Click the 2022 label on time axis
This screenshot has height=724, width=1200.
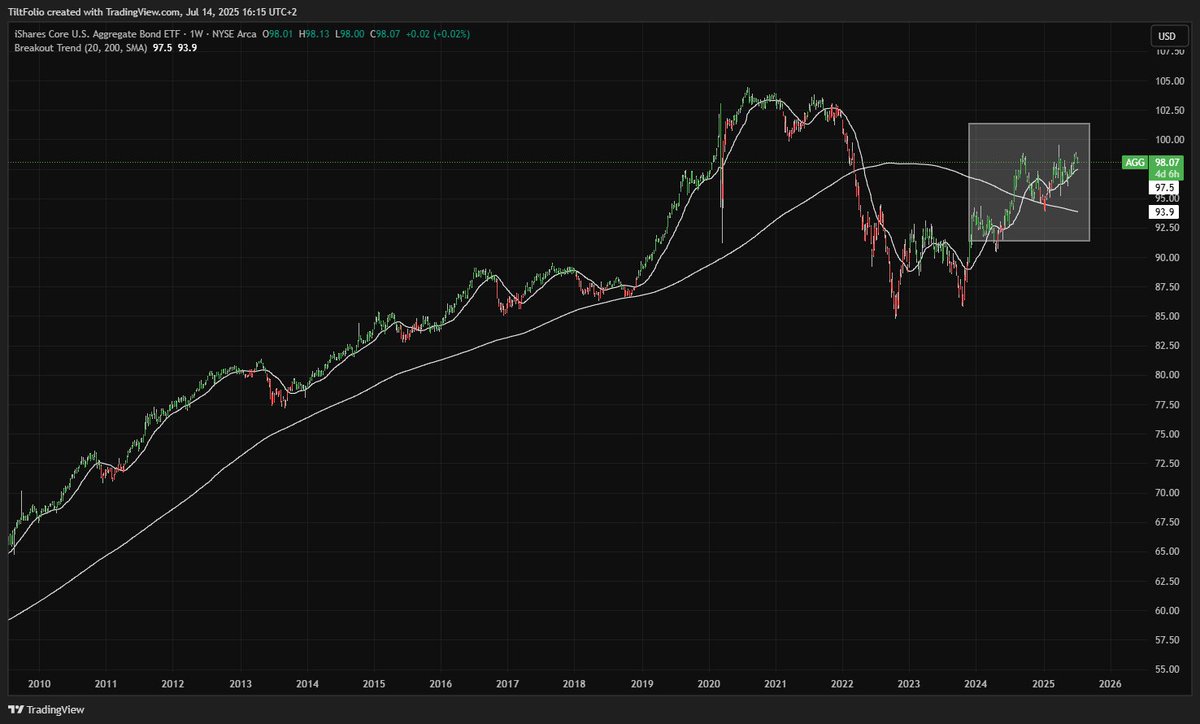coord(842,685)
